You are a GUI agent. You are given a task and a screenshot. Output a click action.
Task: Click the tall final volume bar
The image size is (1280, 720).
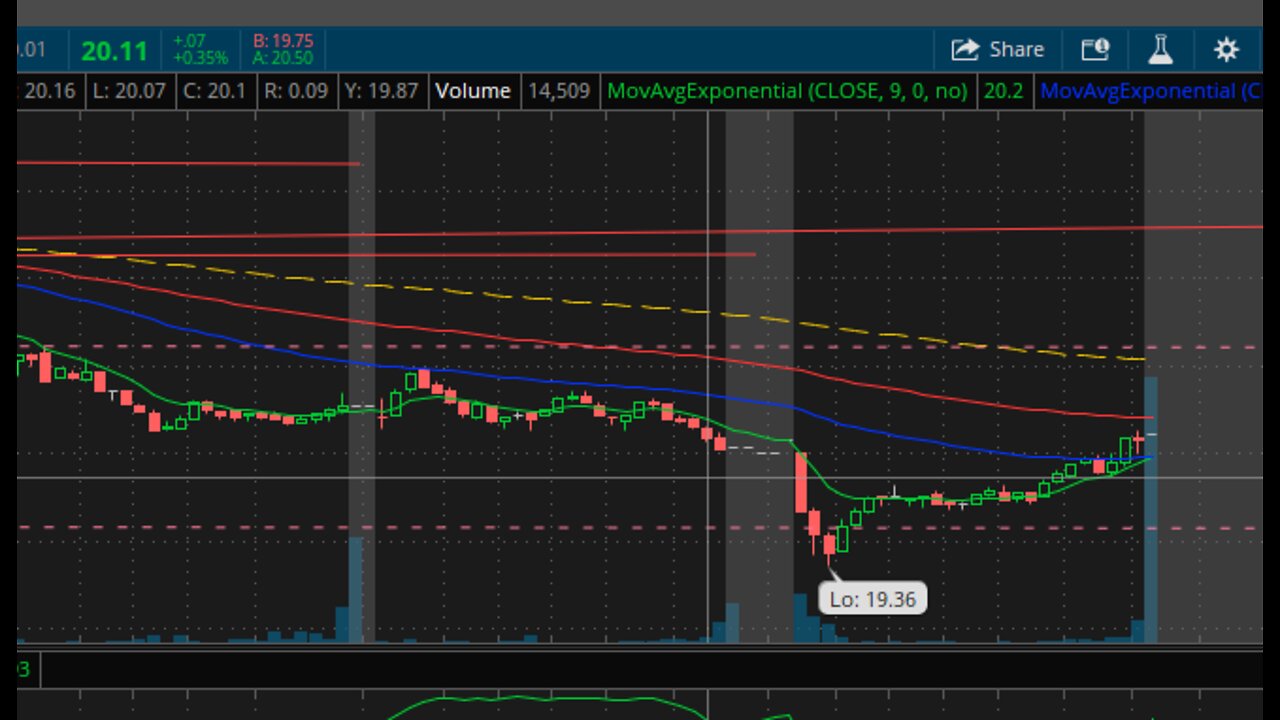[x=1150, y=510]
